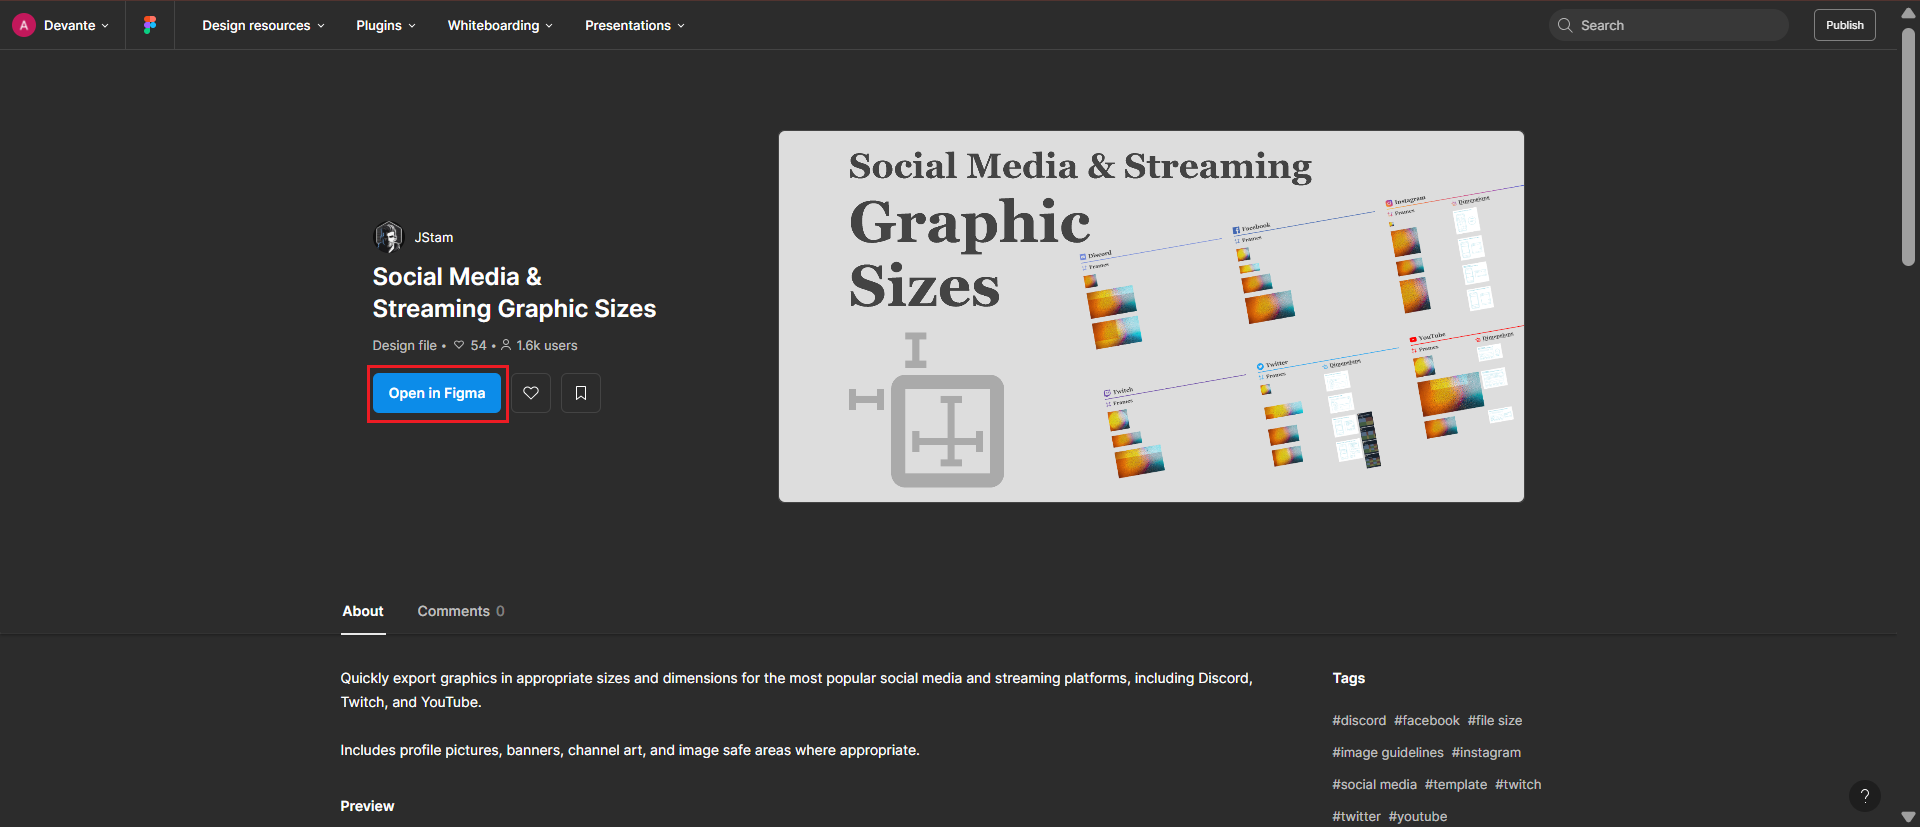1920x827 pixels.
Task: Click the page vertical scrollbar thumb
Action: [x=1908, y=147]
